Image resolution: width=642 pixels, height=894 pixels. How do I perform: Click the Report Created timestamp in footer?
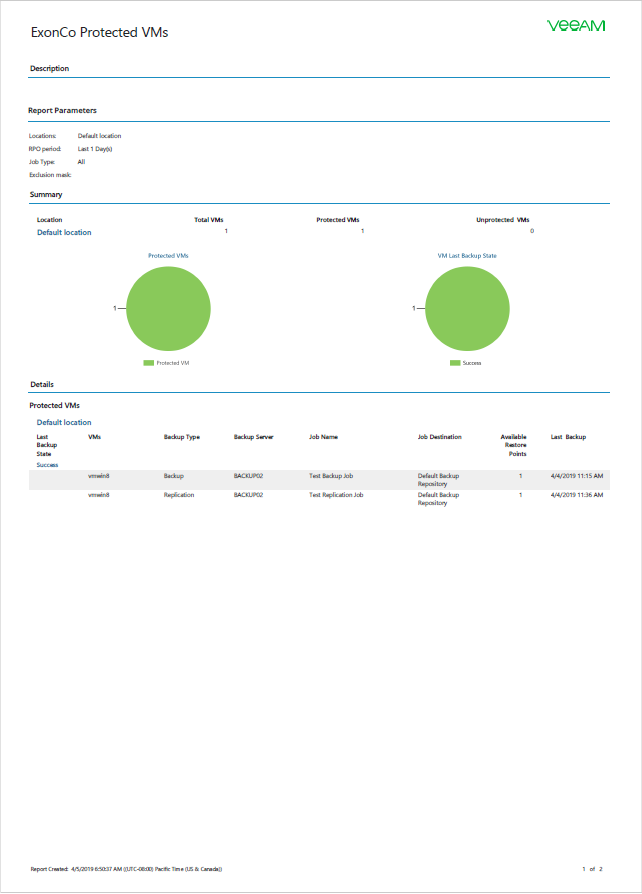click(126, 869)
